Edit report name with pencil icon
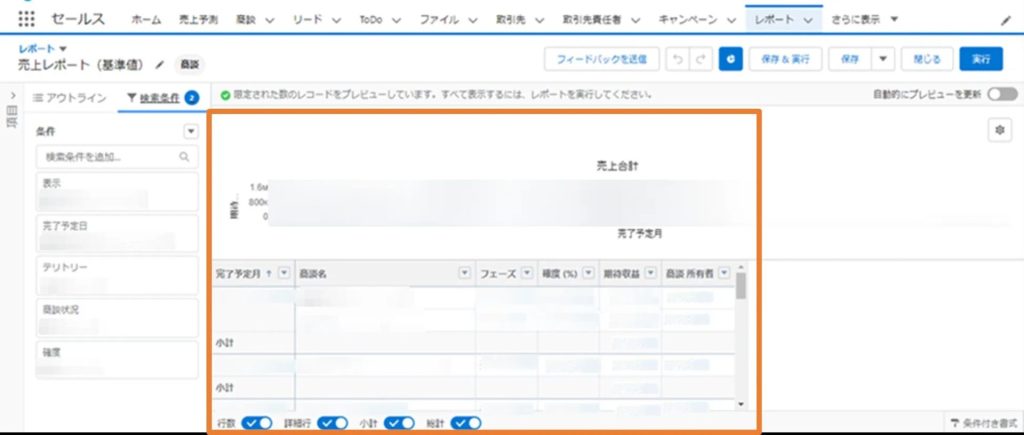The height and width of the screenshot is (435, 1024). (159, 65)
